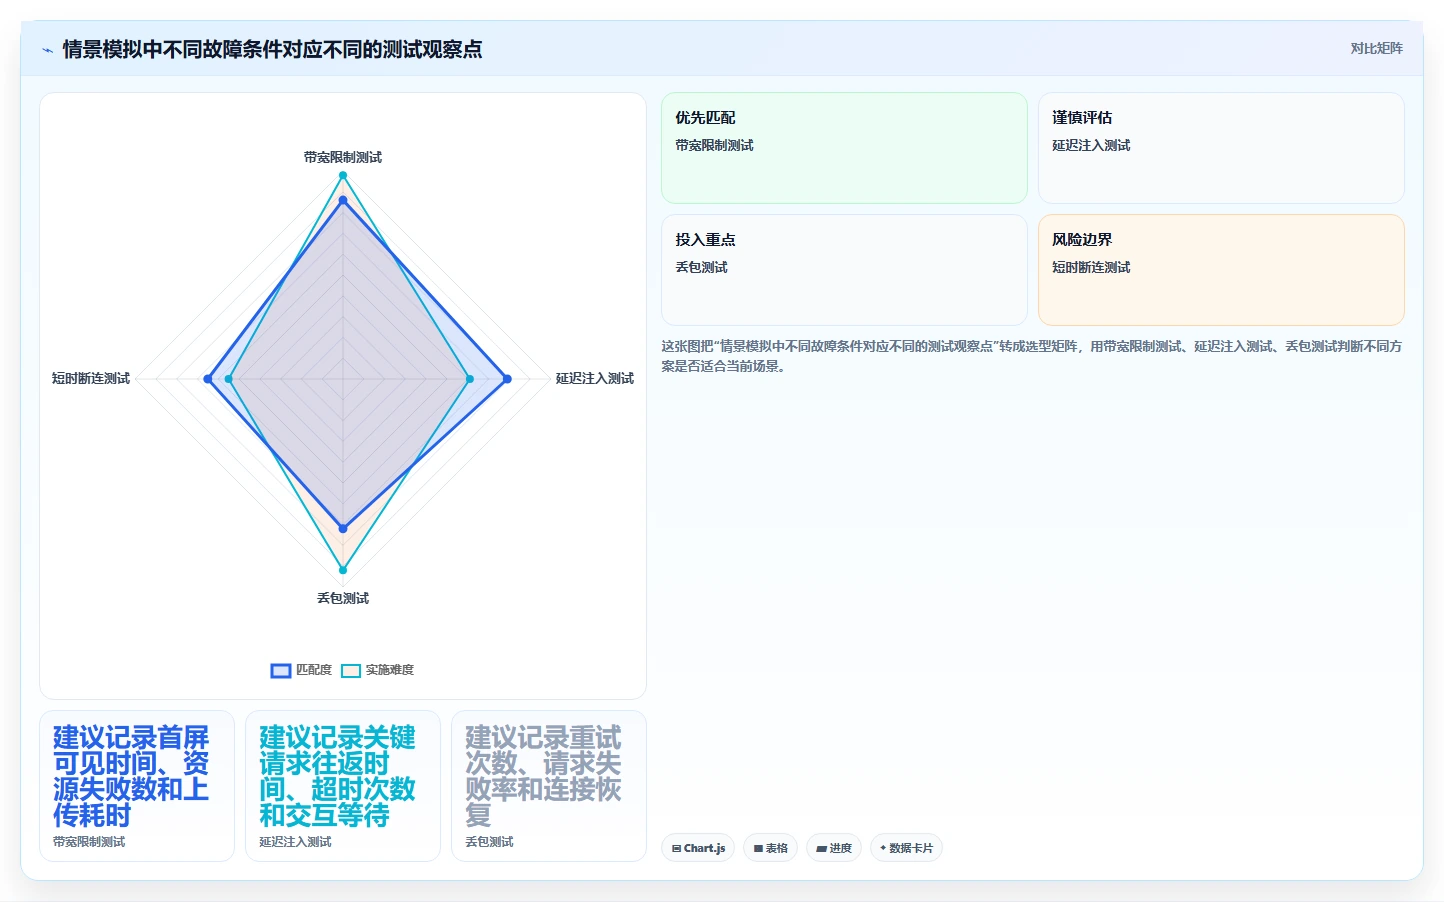
Task: Toggle the 匹配度 legend swatch
Action: tap(281, 670)
